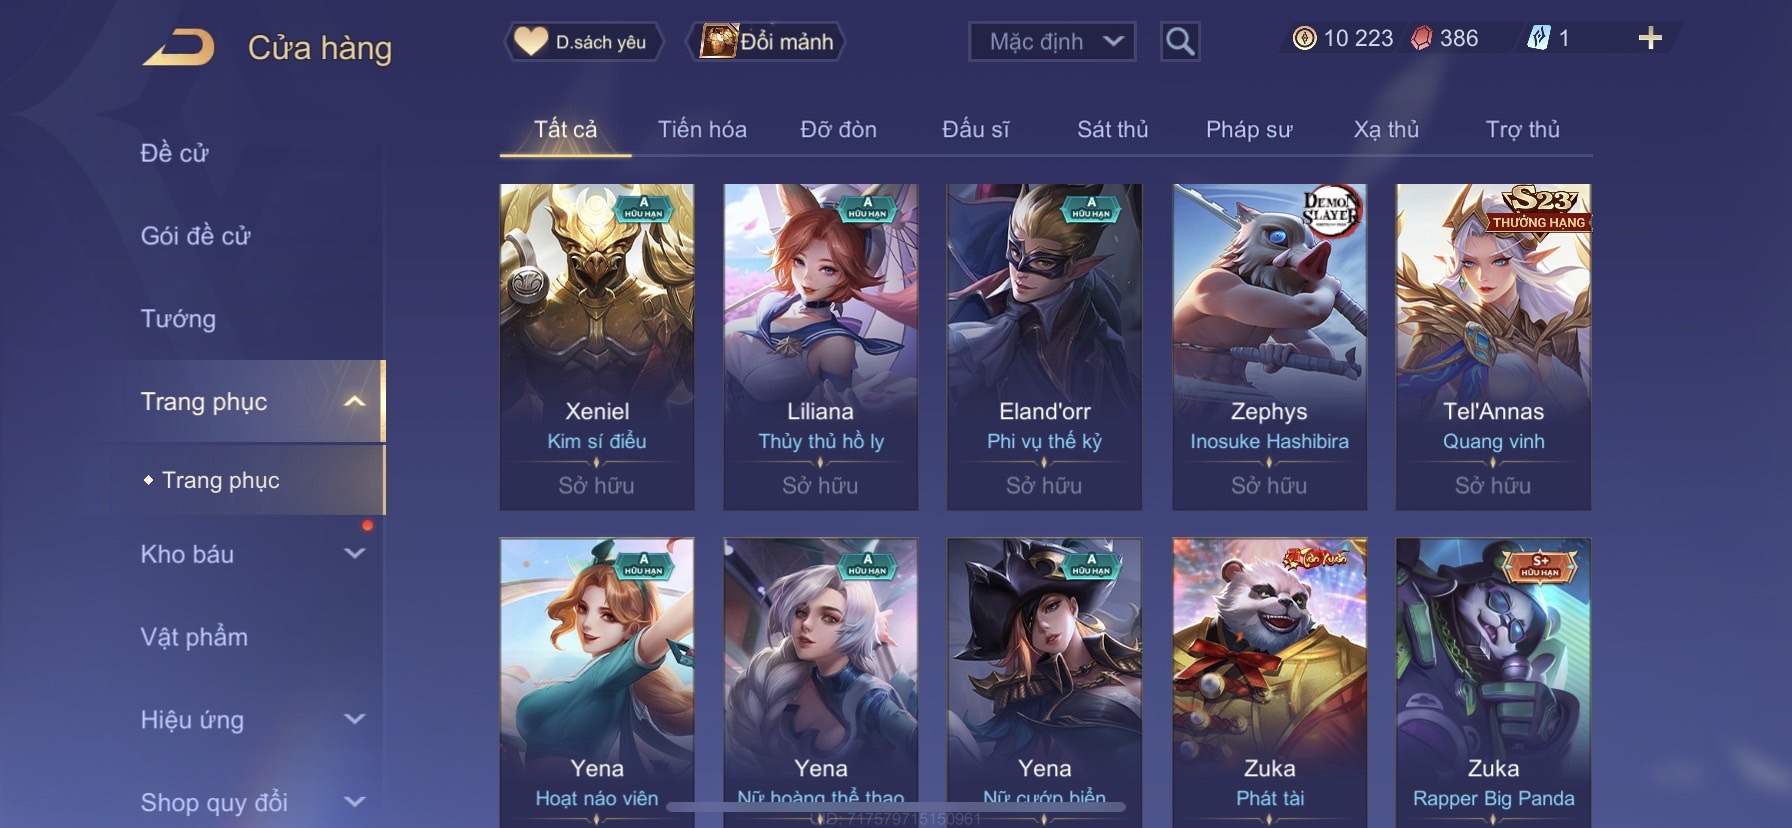Expand the Shop quy đổi section
This screenshot has height=828, width=1792.
coord(354,801)
